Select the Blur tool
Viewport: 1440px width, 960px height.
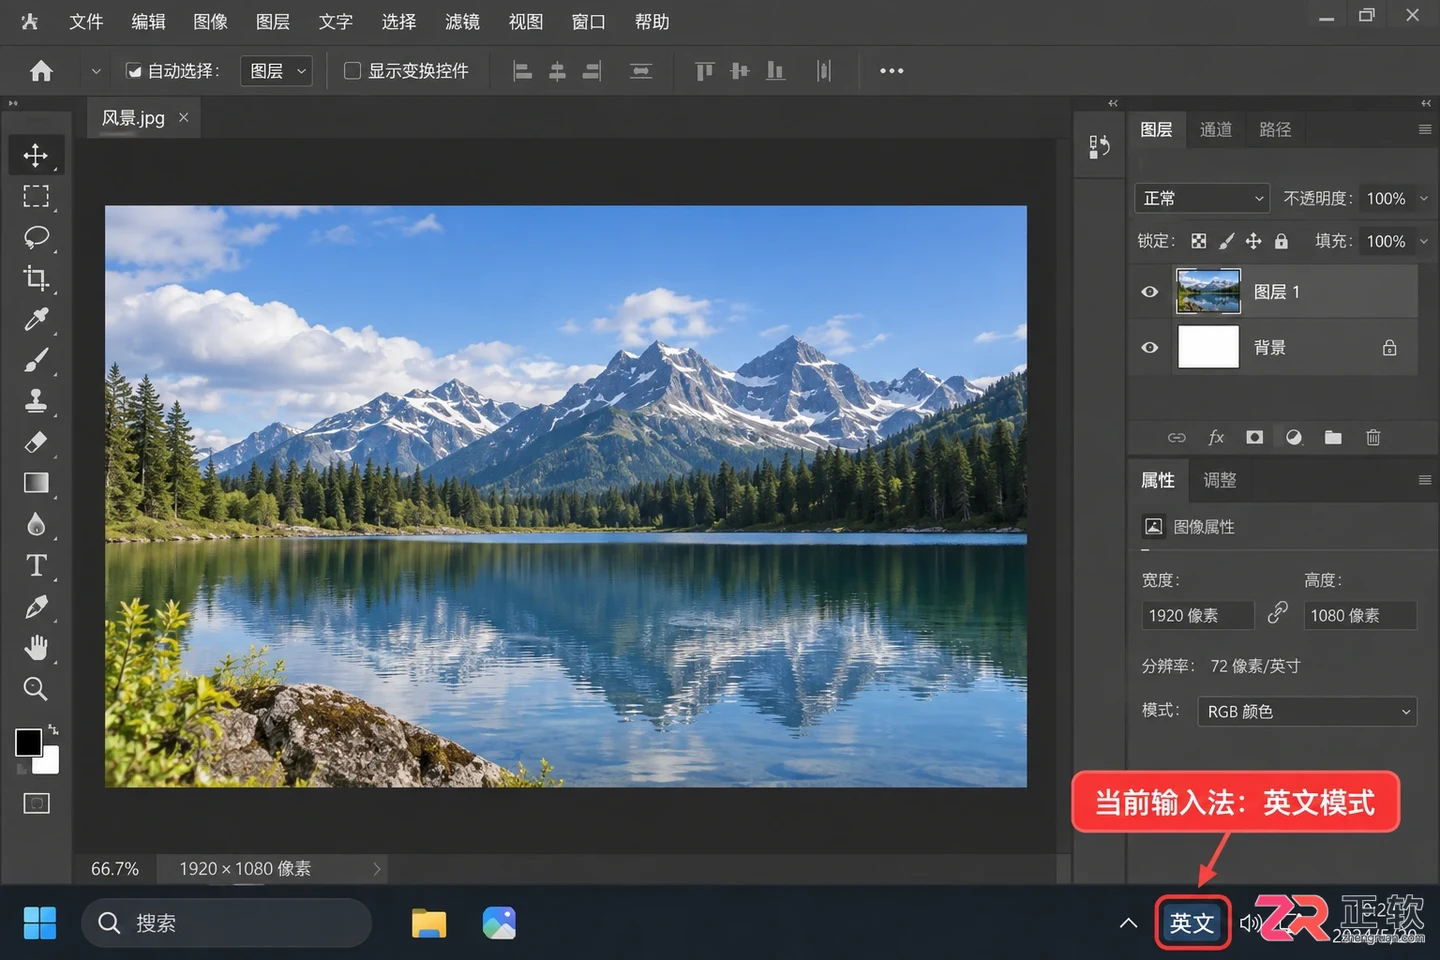coord(36,524)
